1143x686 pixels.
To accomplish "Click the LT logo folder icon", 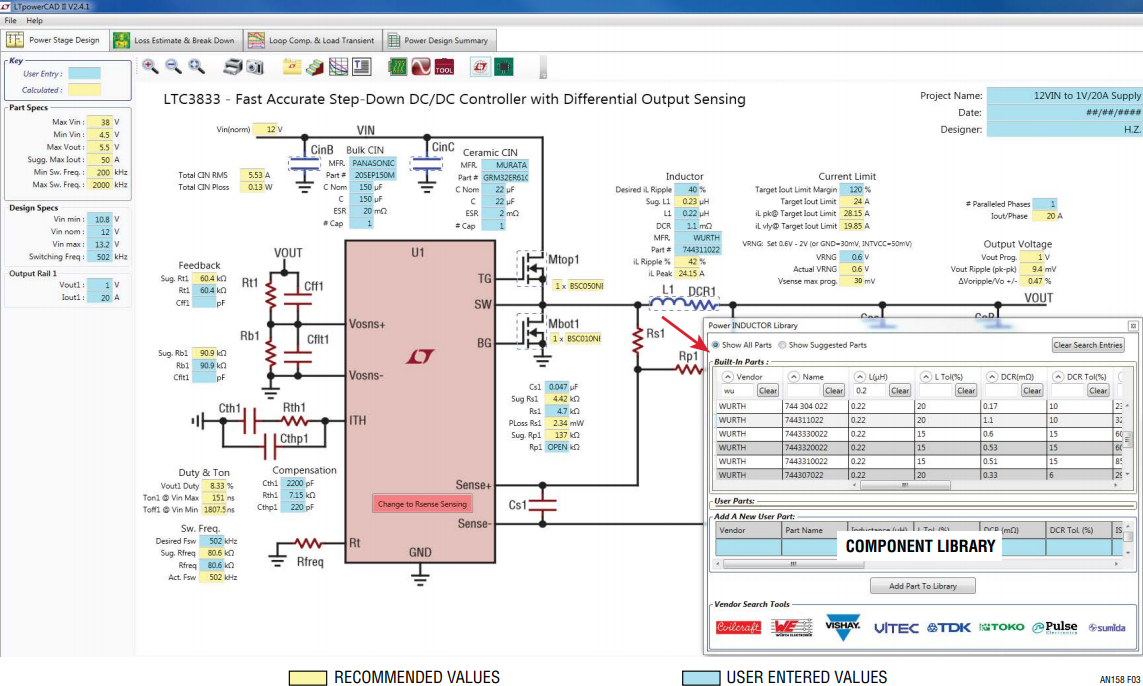I will coord(292,67).
